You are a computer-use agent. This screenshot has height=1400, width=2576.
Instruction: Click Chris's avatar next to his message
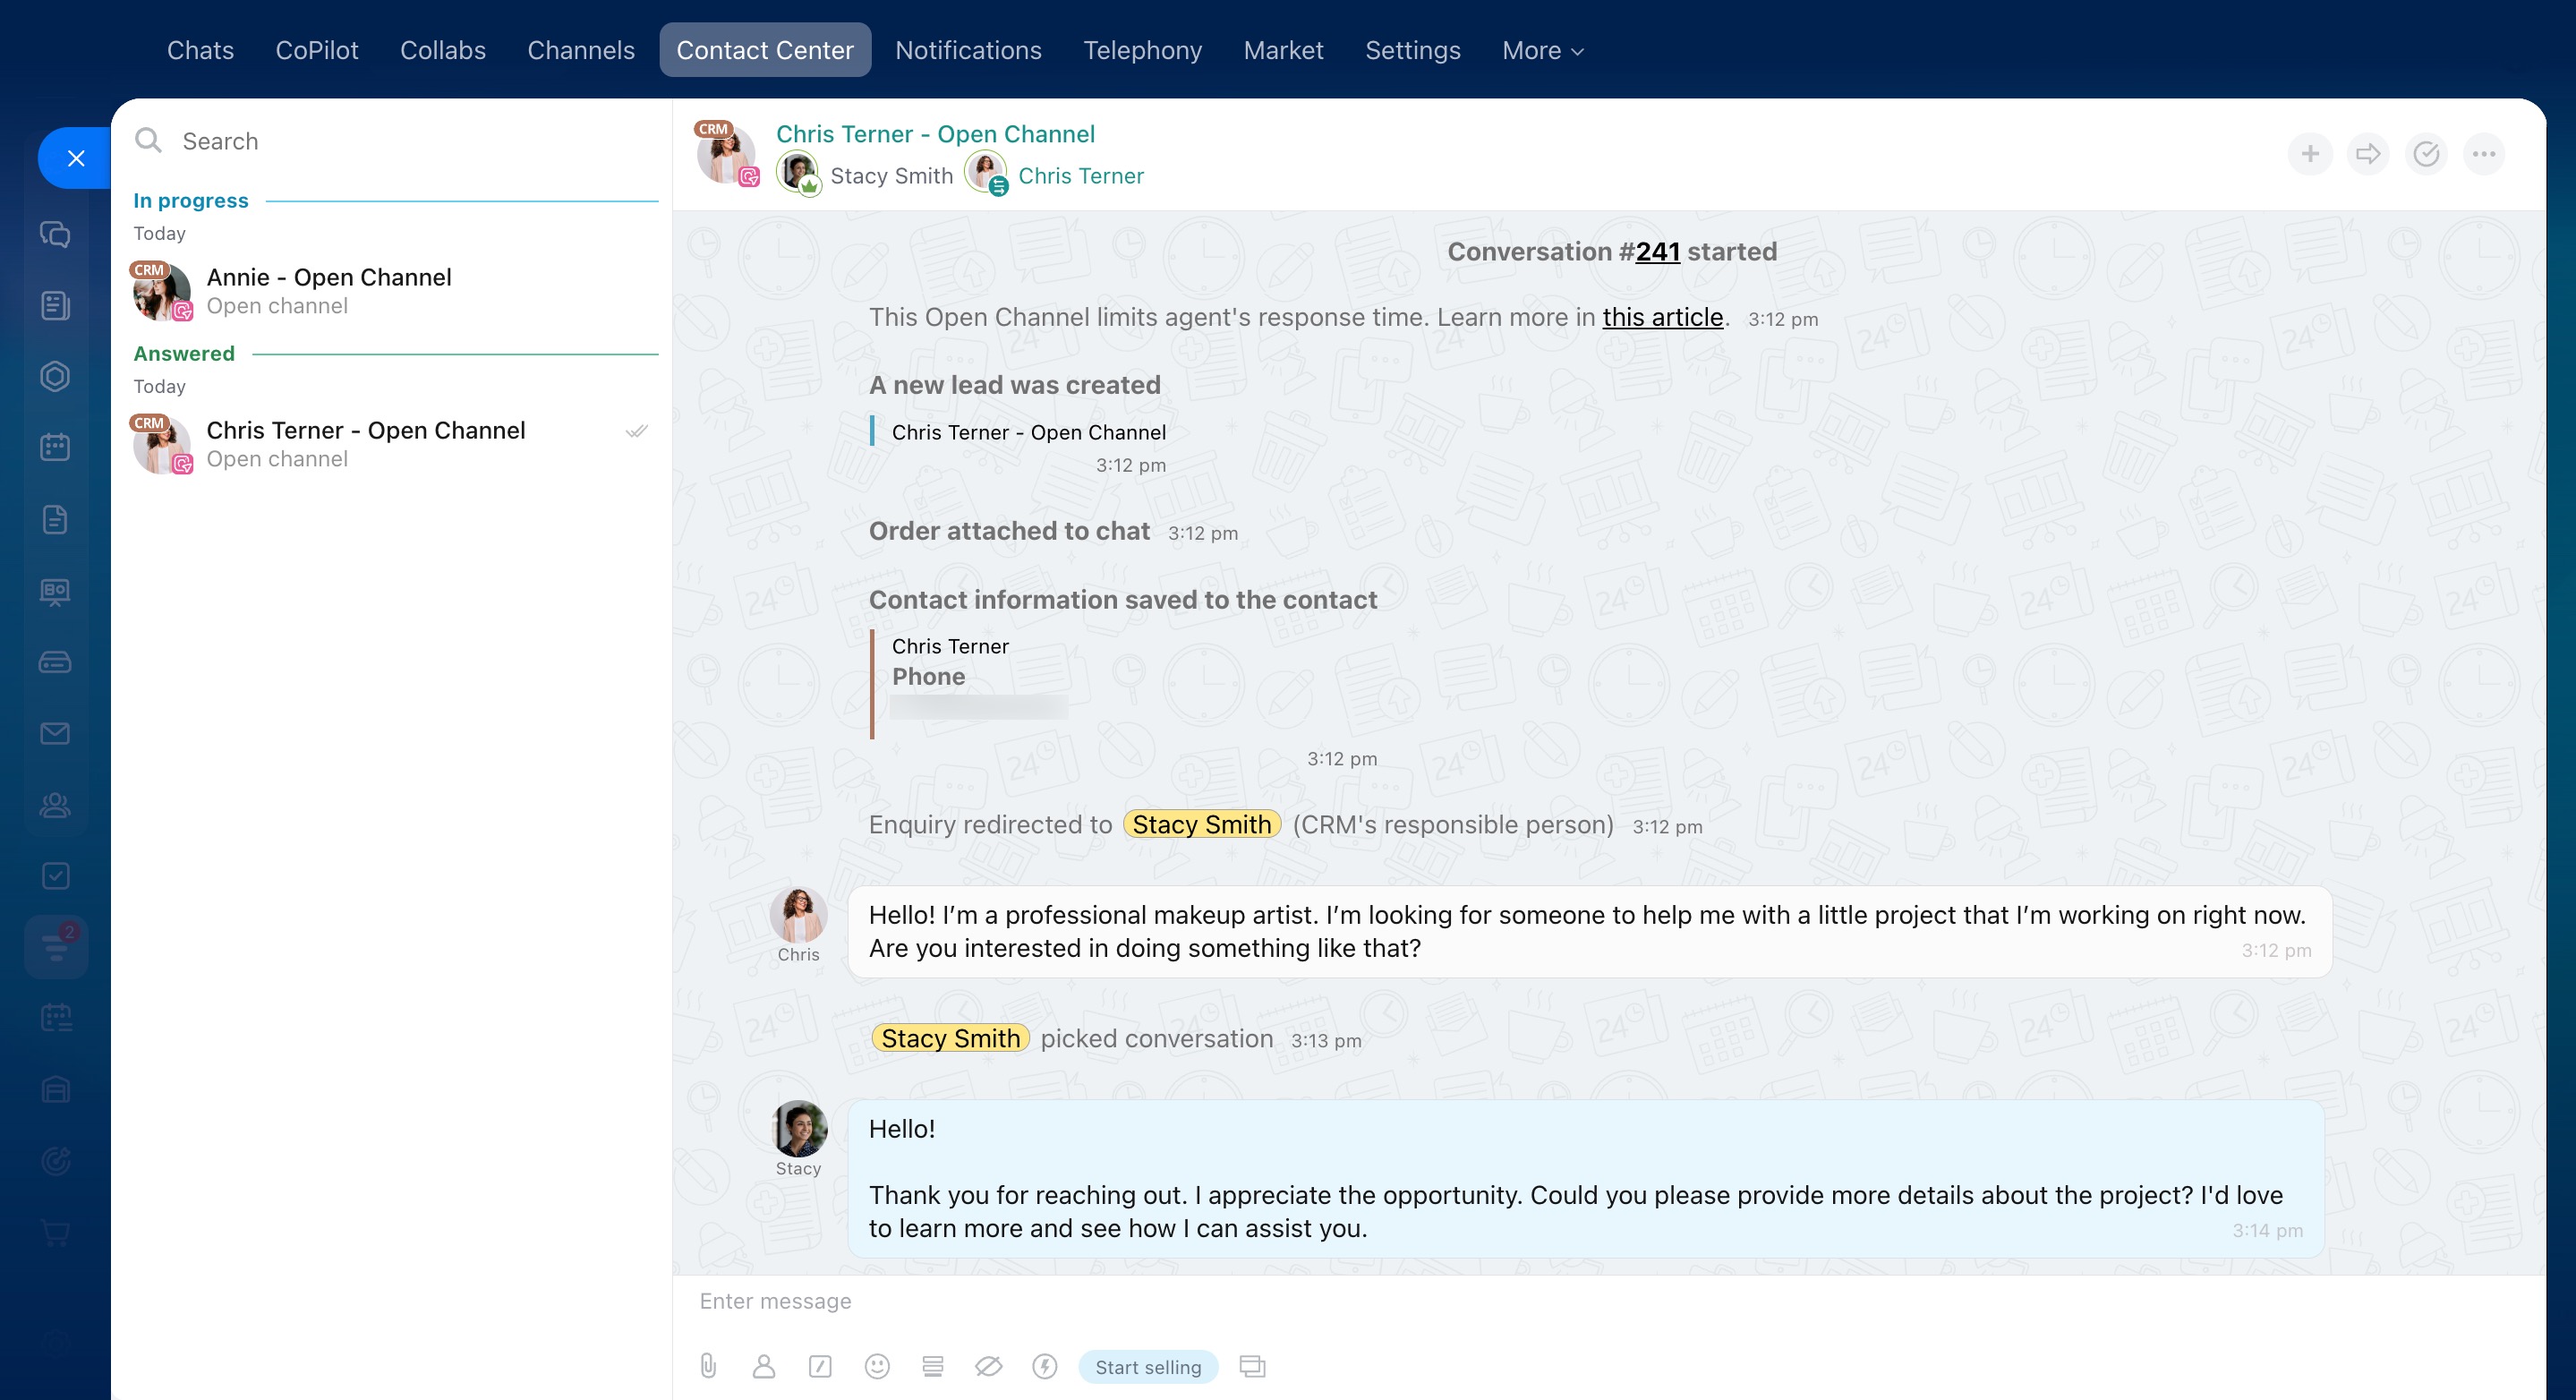(798, 914)
